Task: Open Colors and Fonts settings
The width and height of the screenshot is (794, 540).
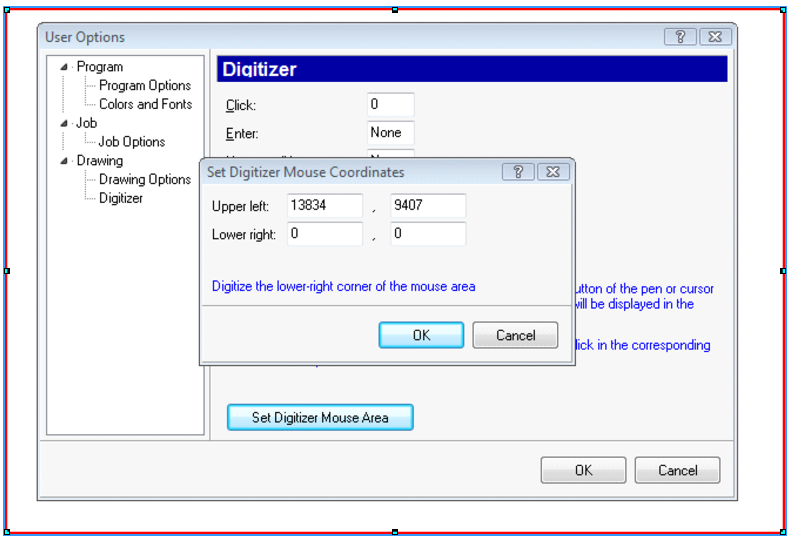Action: tap(145, 104)
